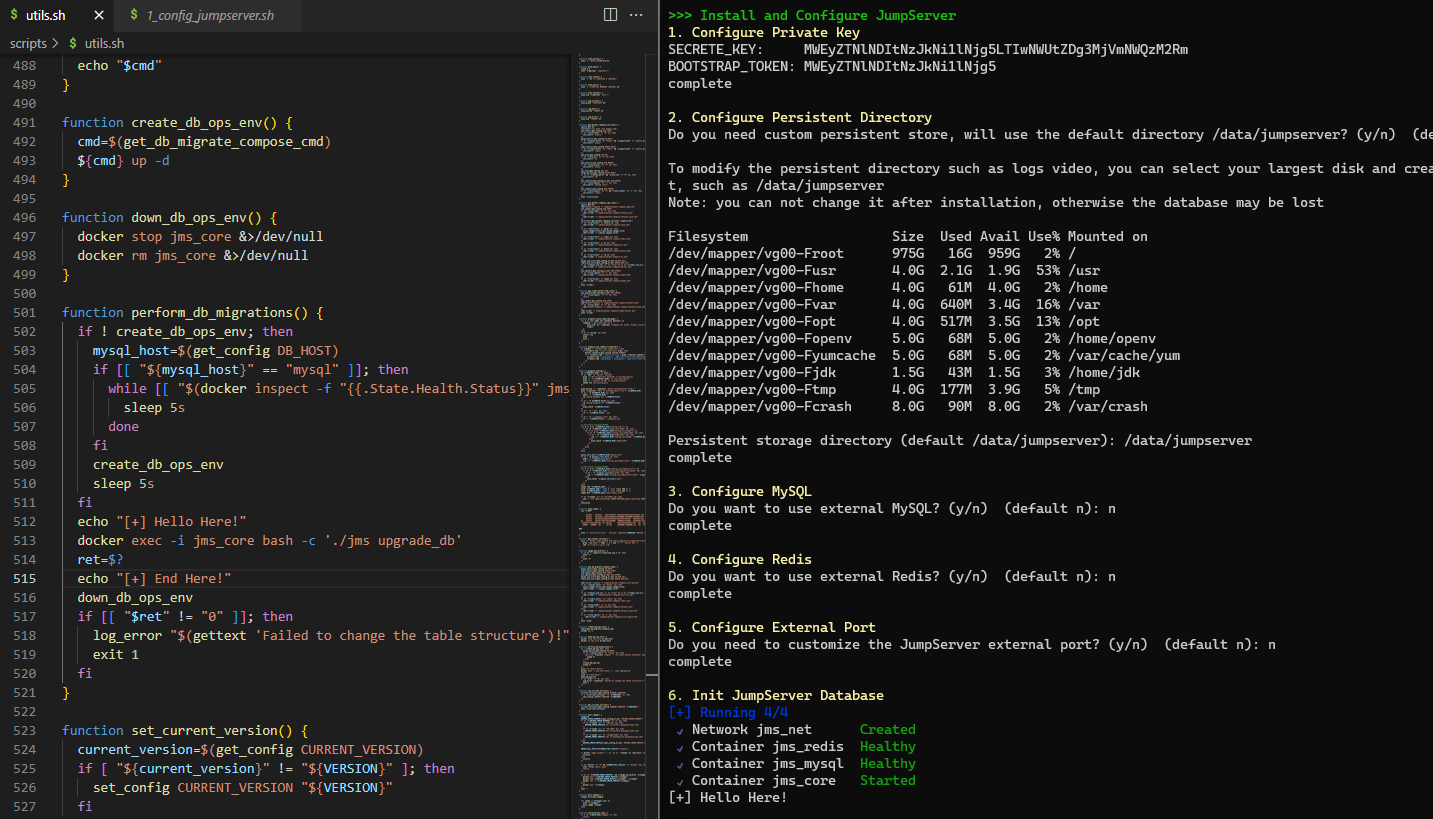The height and width of the screenshot is (819, 1433).
Task: Click the minimap to navigate the file
Action: click(x=610, y=400)
